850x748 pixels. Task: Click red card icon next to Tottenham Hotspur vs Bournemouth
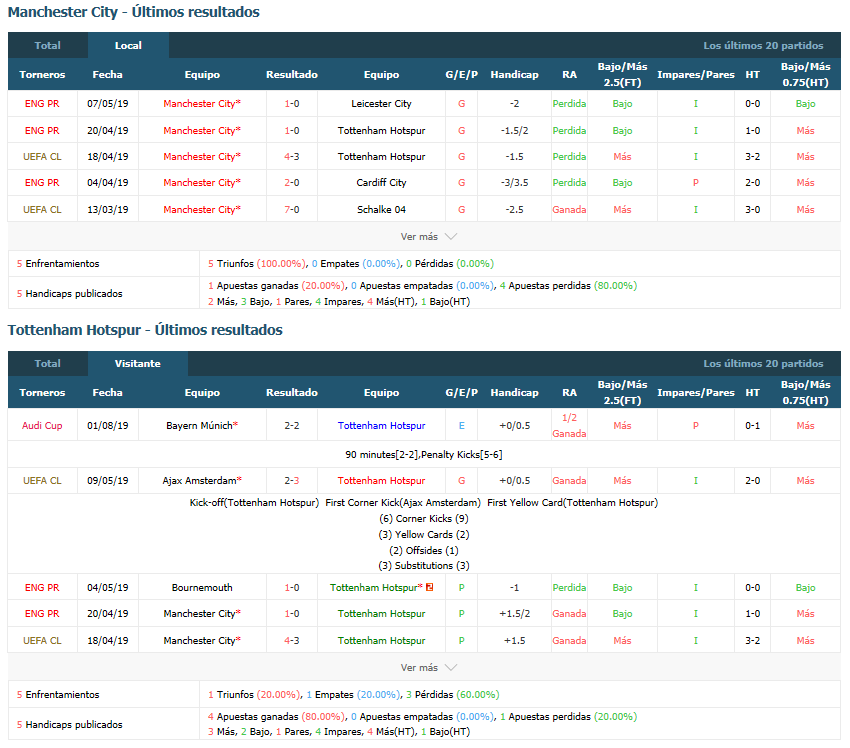[x=430, y=588]
